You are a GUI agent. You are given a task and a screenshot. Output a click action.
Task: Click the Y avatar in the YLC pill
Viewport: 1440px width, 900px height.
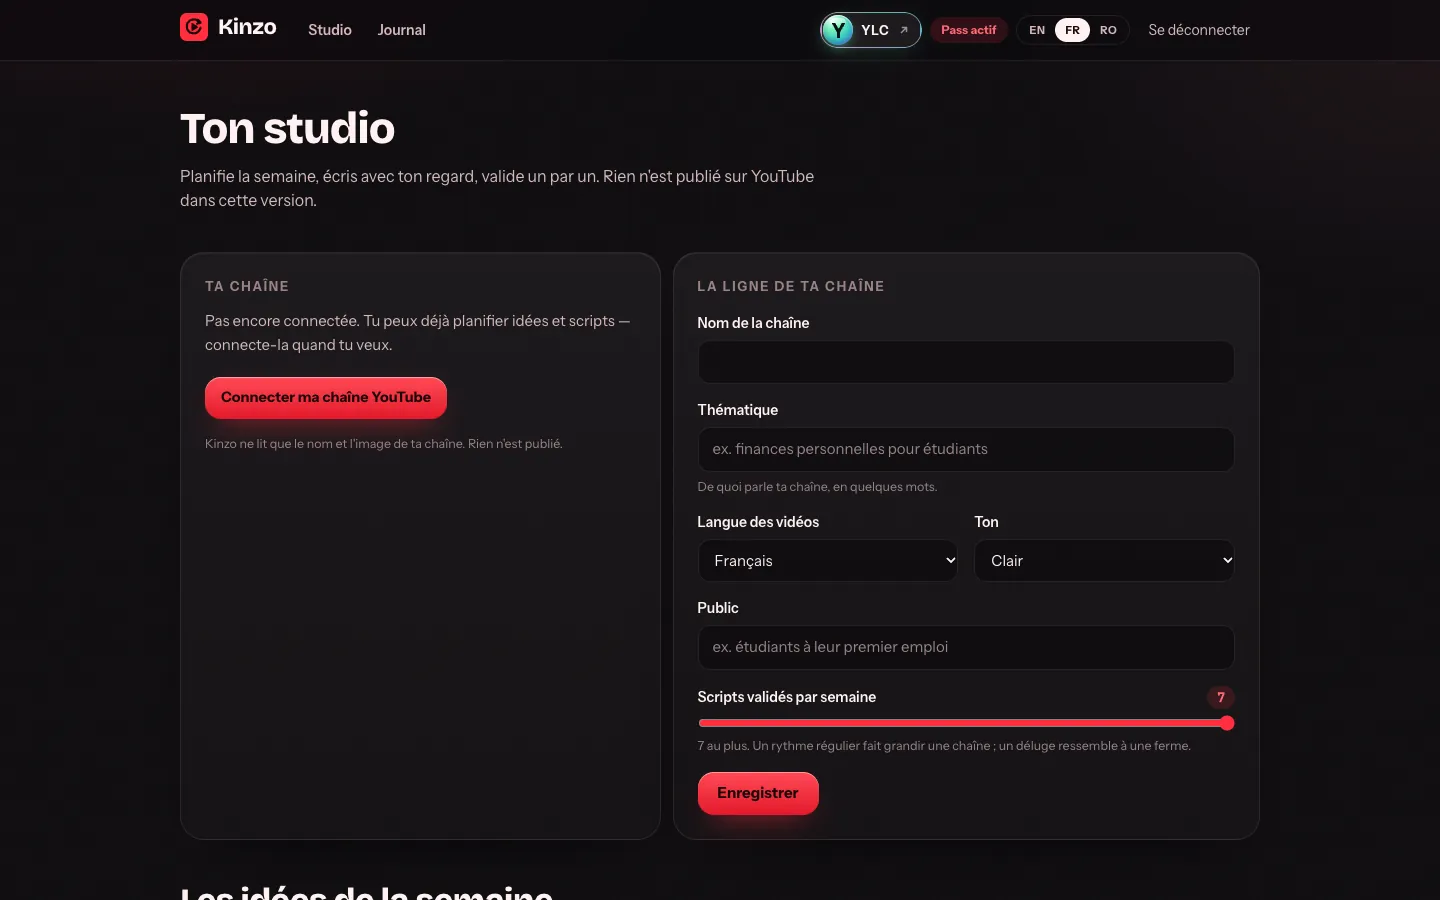click(838, 30)
